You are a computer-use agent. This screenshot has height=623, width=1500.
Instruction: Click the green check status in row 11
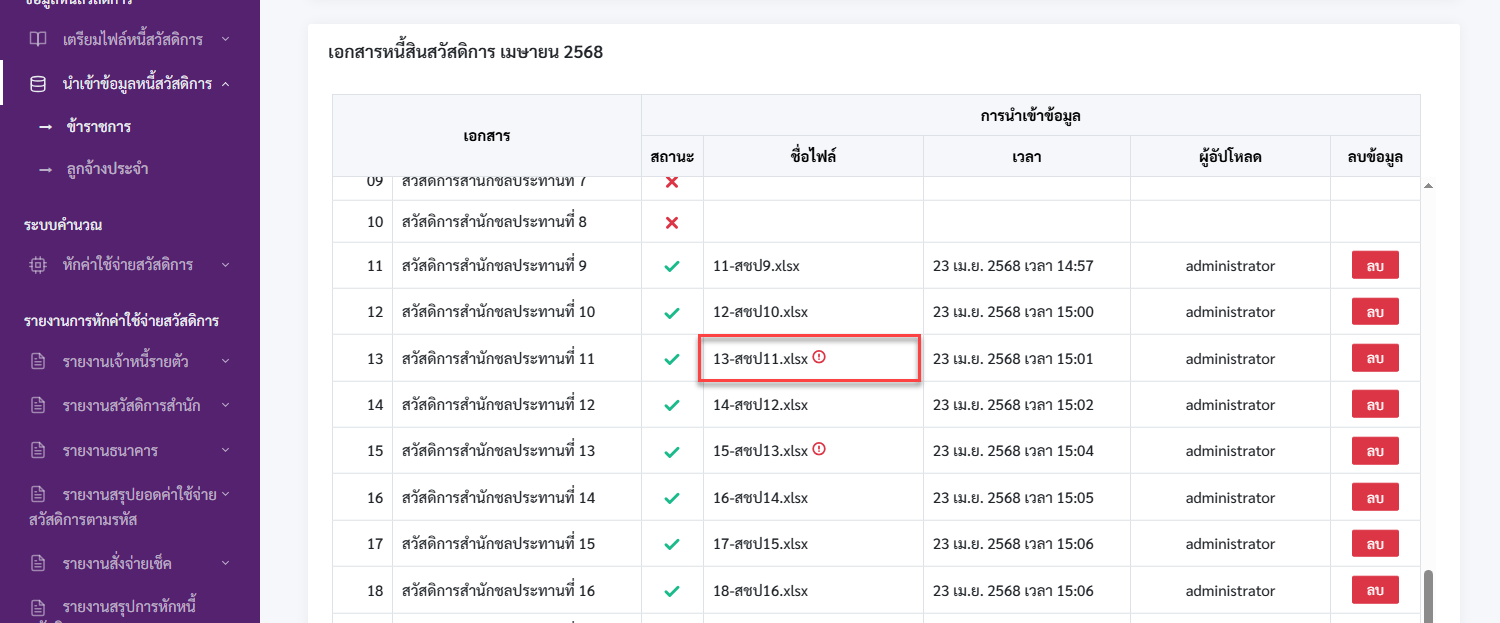pyautogui.click(x=672, y=267)
